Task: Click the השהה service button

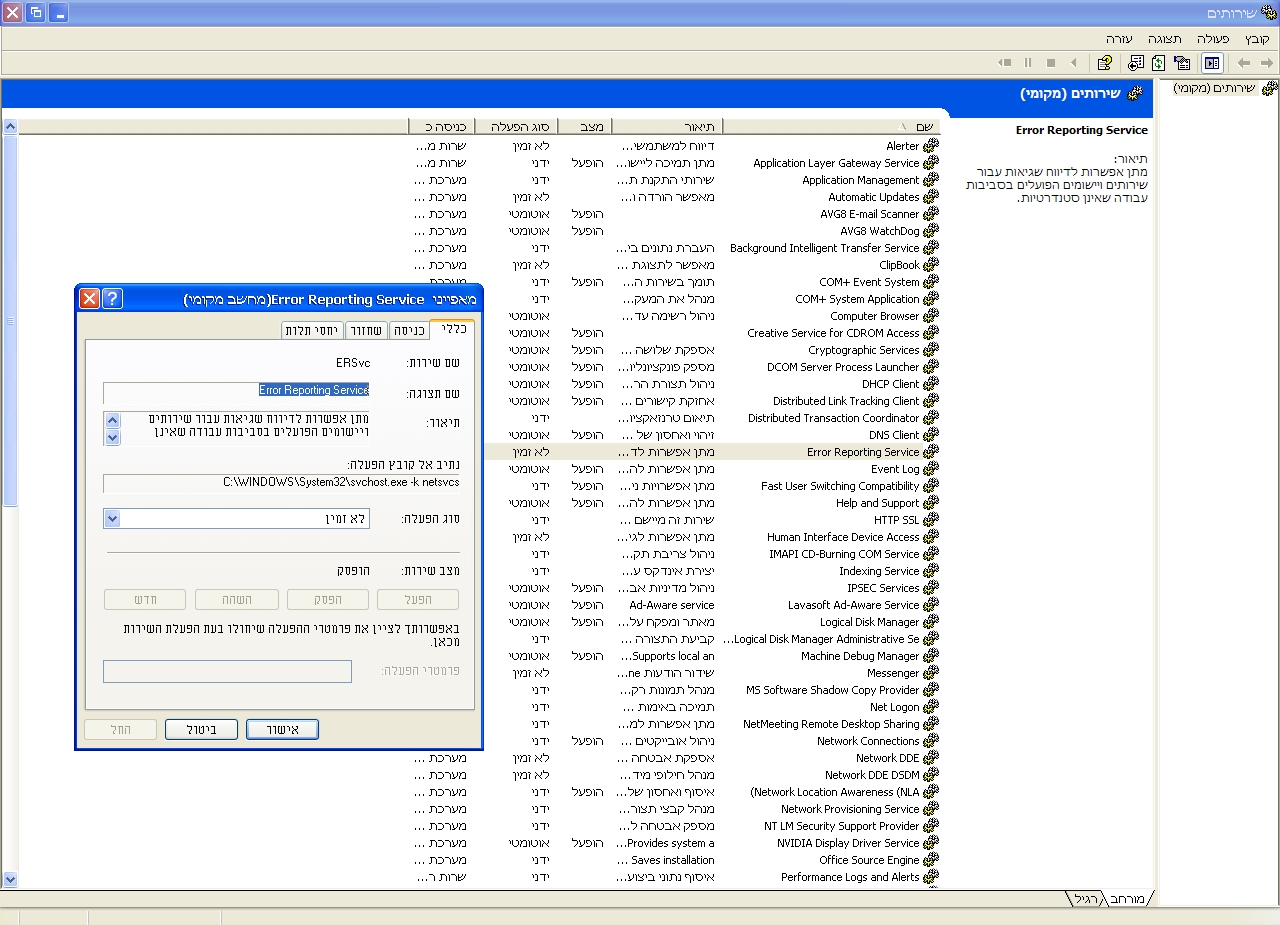Action: coord(236,600)
